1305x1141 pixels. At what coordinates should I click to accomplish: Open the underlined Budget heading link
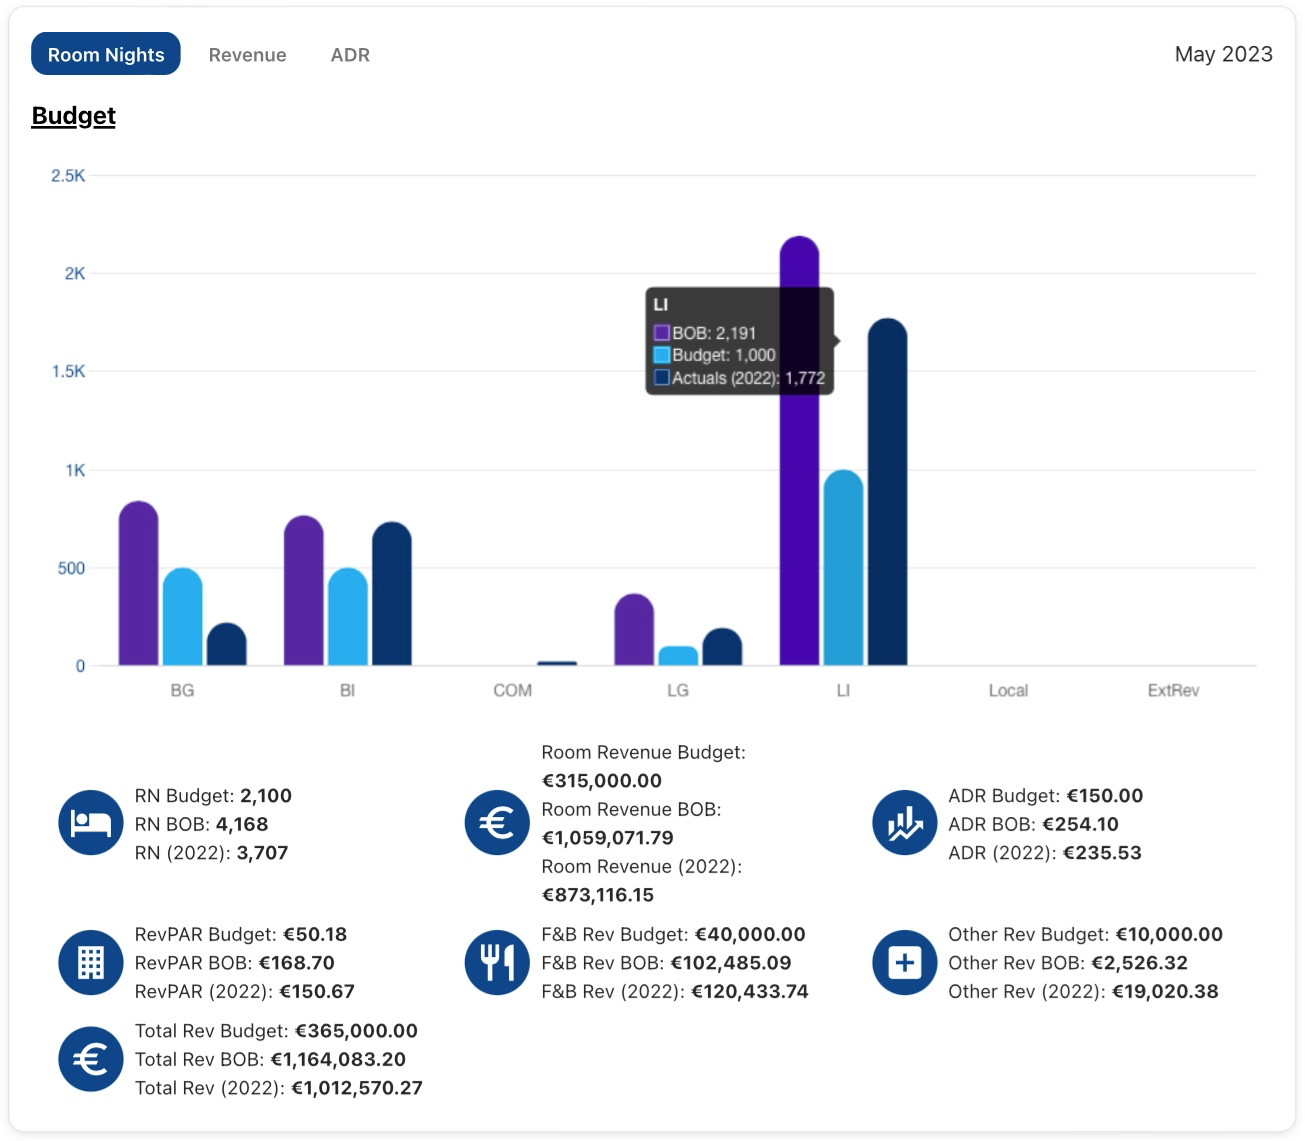pyautogui.click(x=74, y=116)
